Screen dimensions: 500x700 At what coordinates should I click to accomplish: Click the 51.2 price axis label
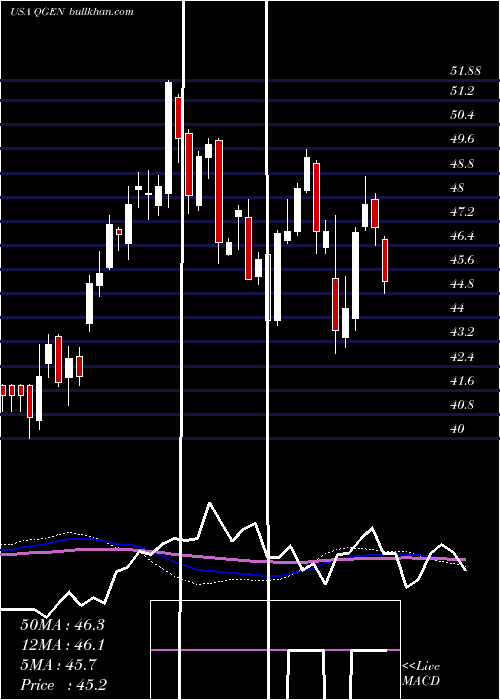point(462,91)
